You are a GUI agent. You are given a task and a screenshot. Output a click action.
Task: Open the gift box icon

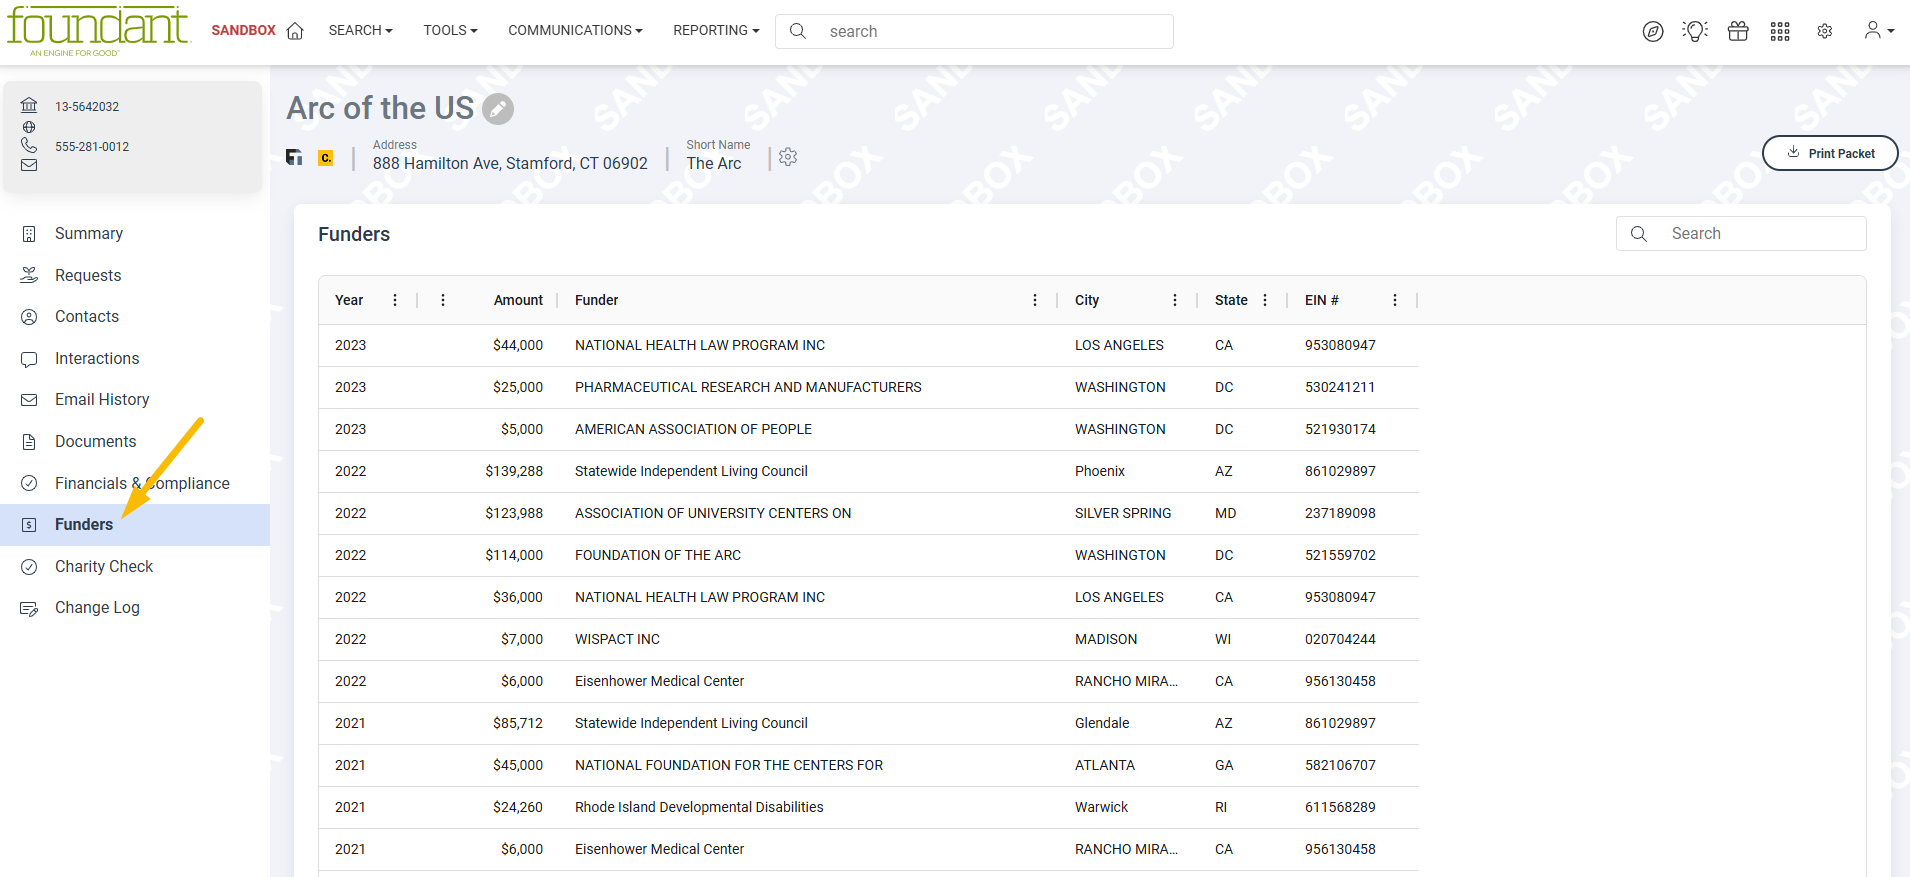point(1738,31)
